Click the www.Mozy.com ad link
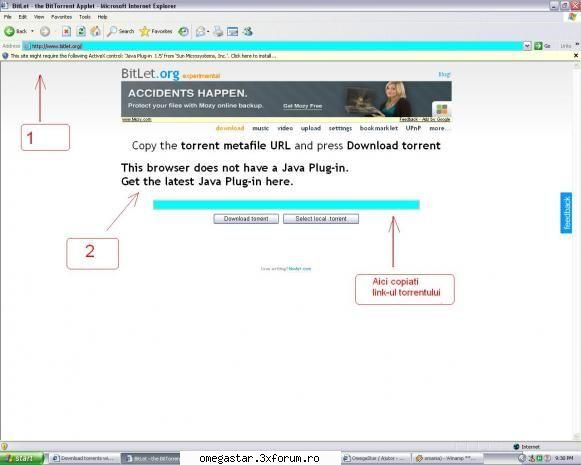Viewport: 581px width, 465px height. 137,119
